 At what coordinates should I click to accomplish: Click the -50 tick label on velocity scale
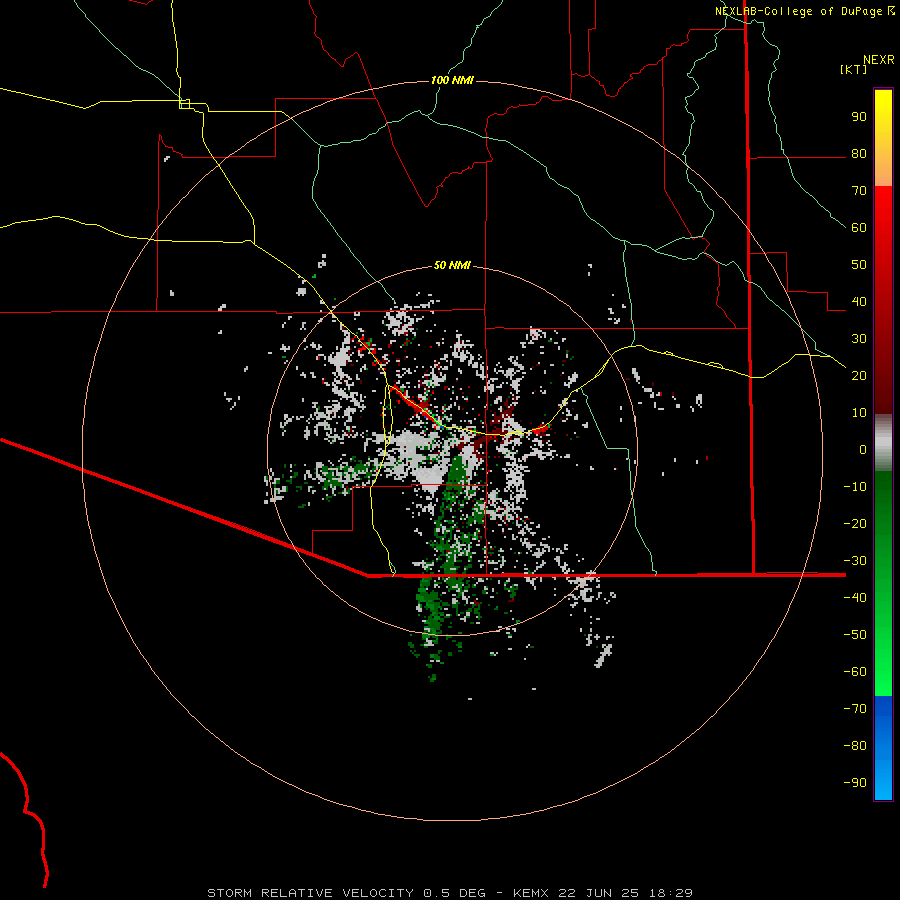click(x=855, y=635)
